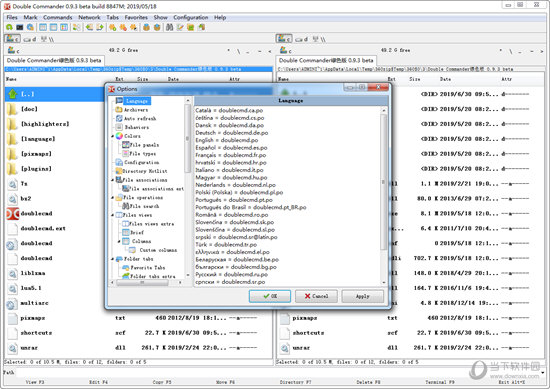Select Italiano = doublecmd.it.po language entry

tap(229, 170)
